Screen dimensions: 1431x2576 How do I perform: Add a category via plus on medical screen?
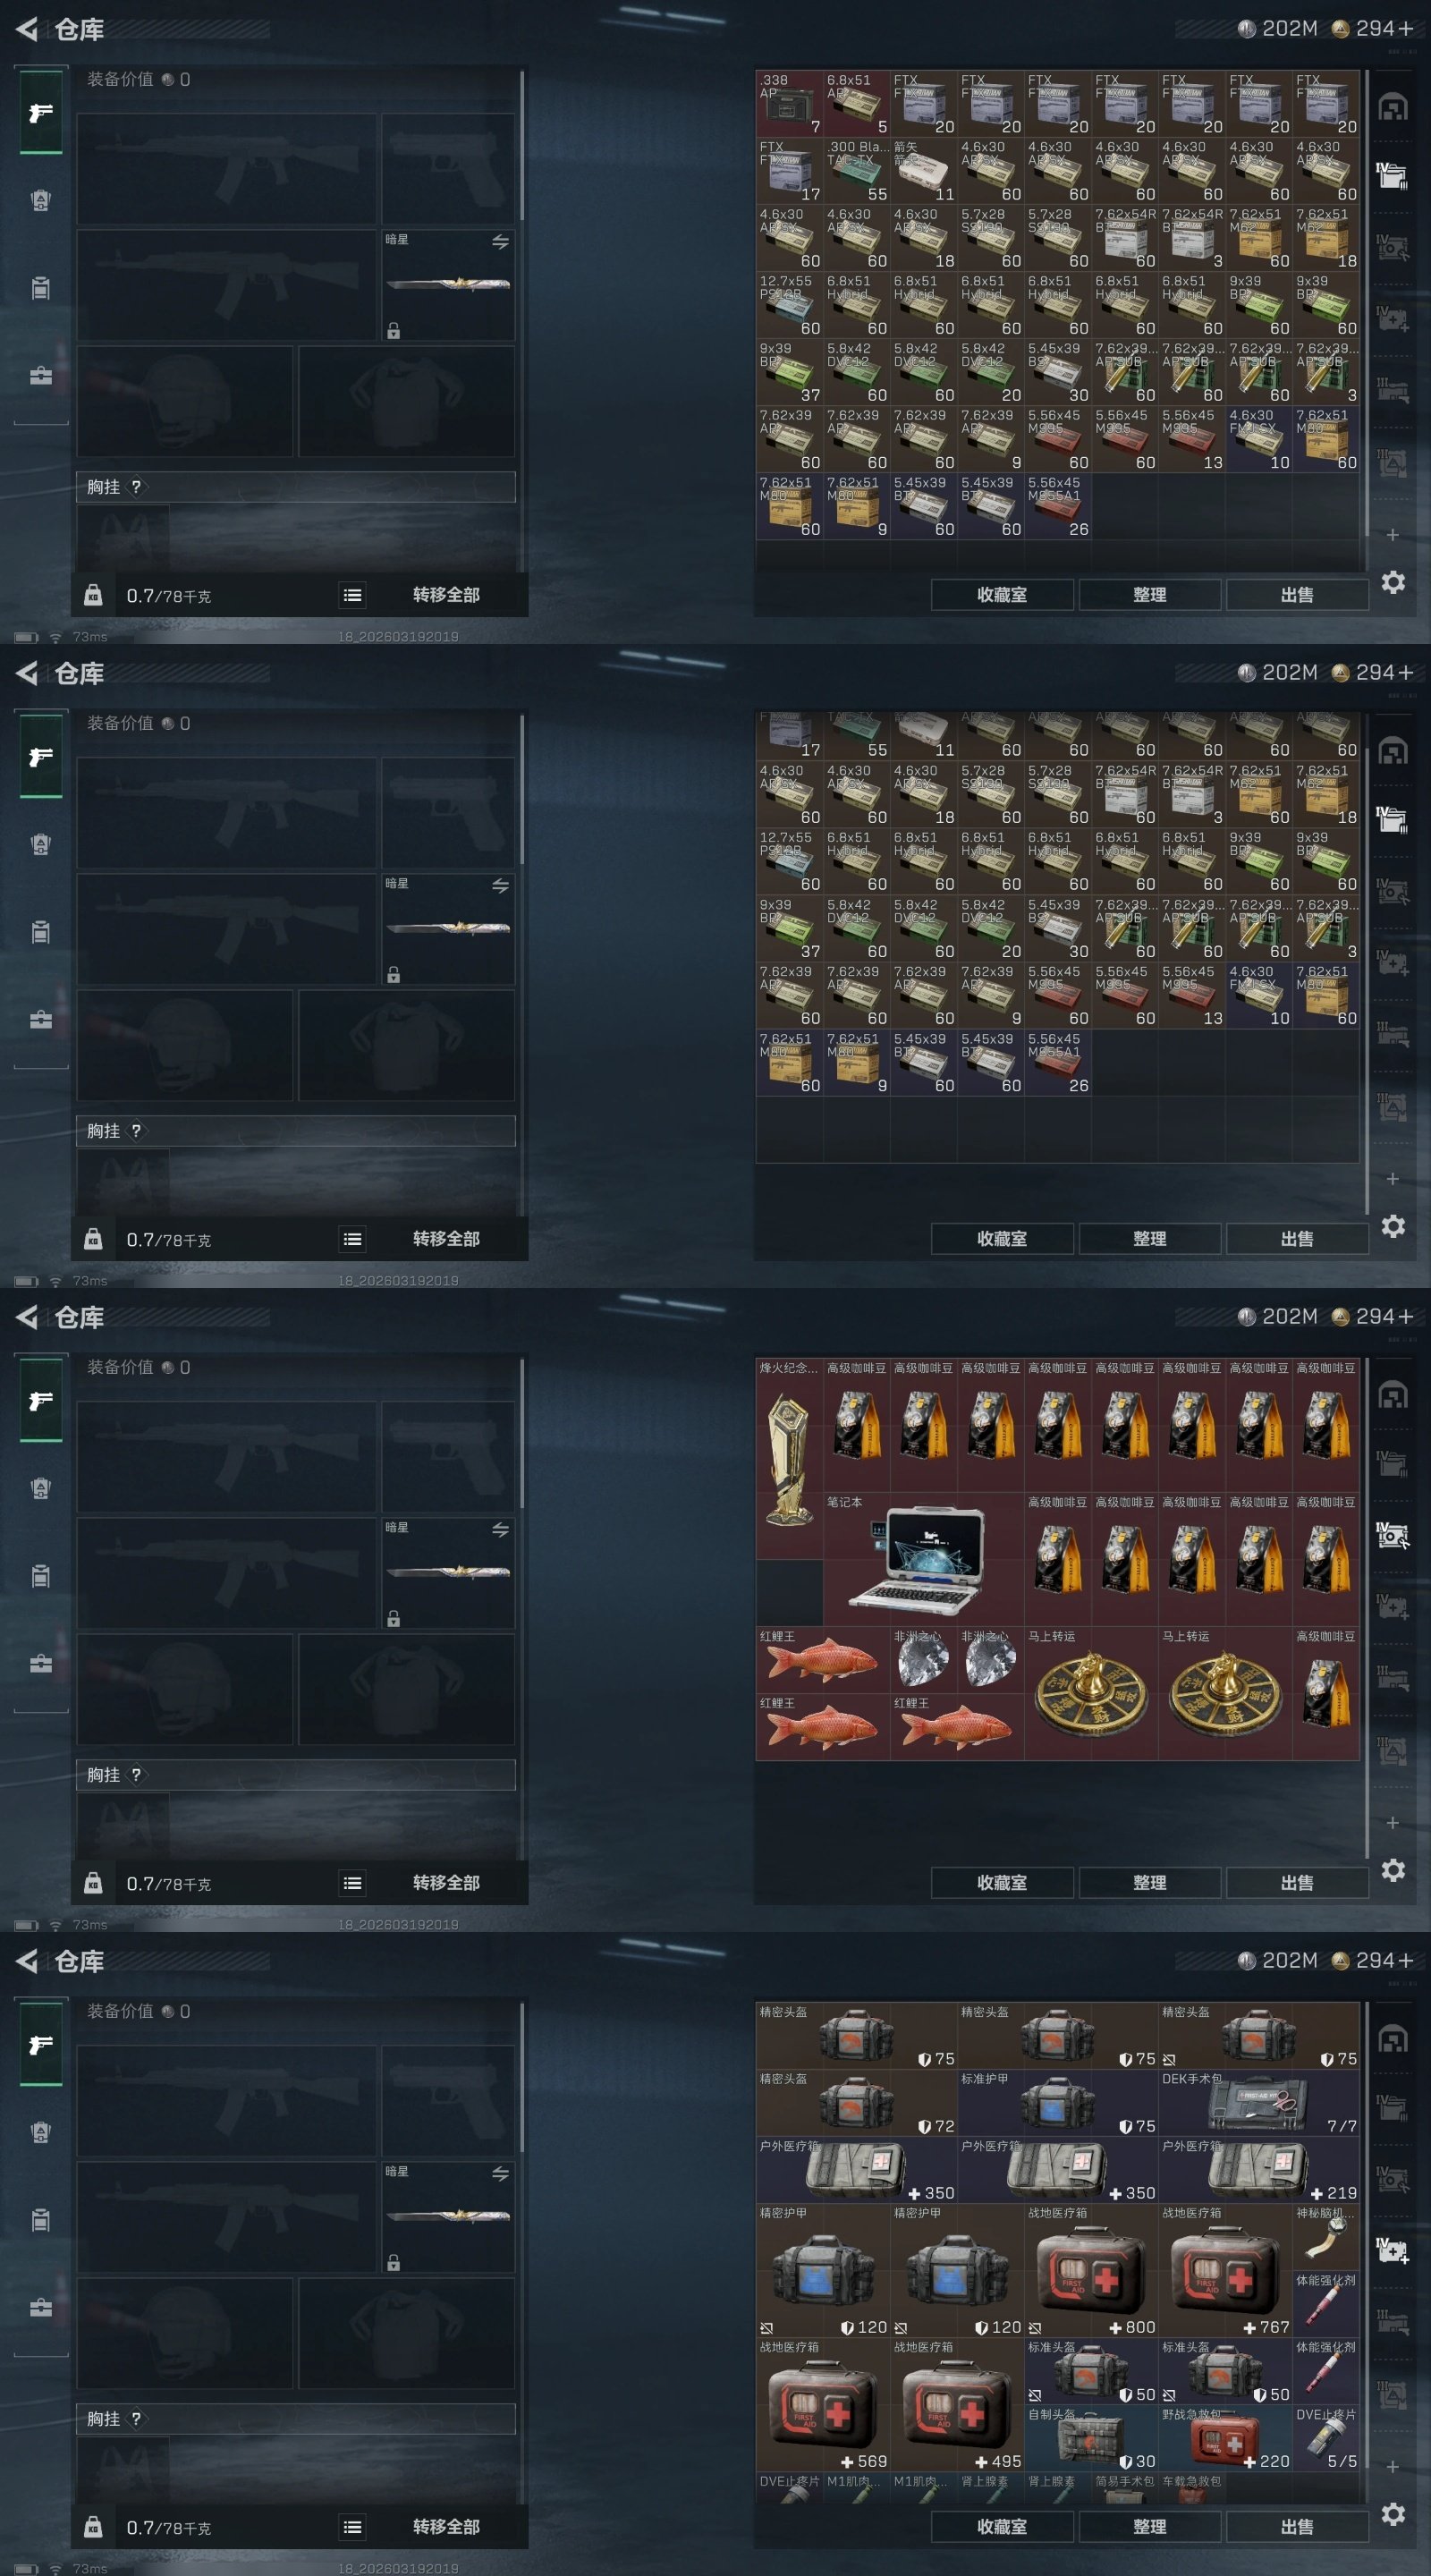1392,2466
